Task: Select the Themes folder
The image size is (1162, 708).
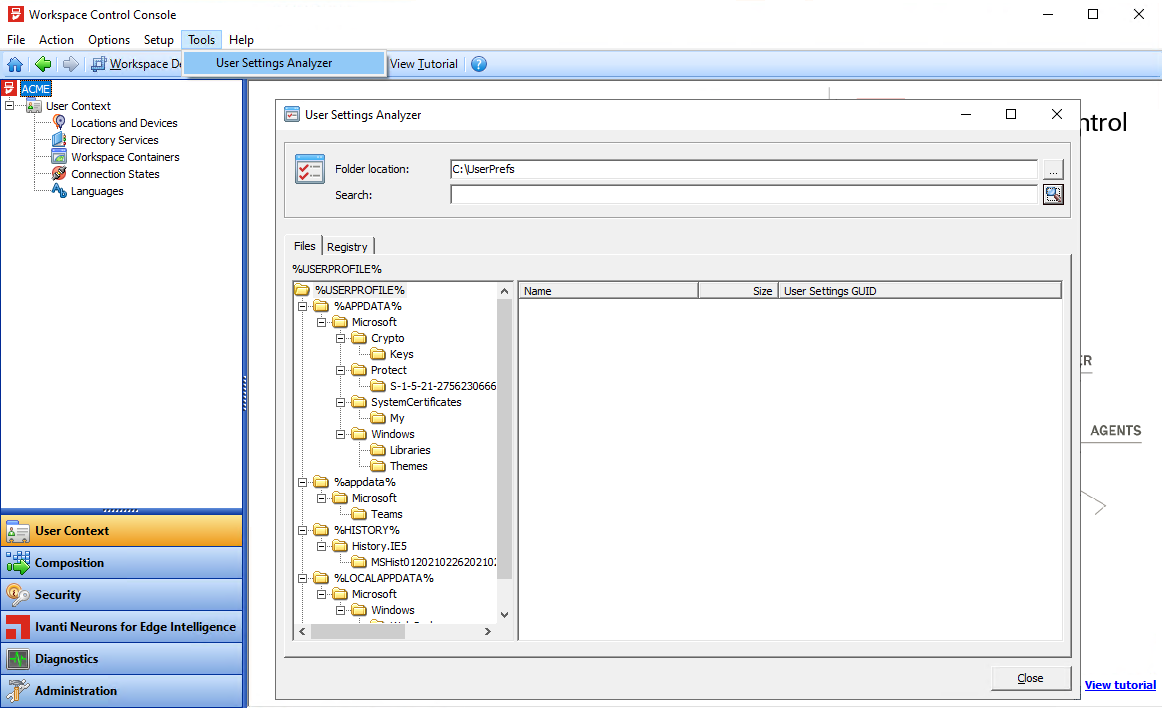Action: point(408,466)
